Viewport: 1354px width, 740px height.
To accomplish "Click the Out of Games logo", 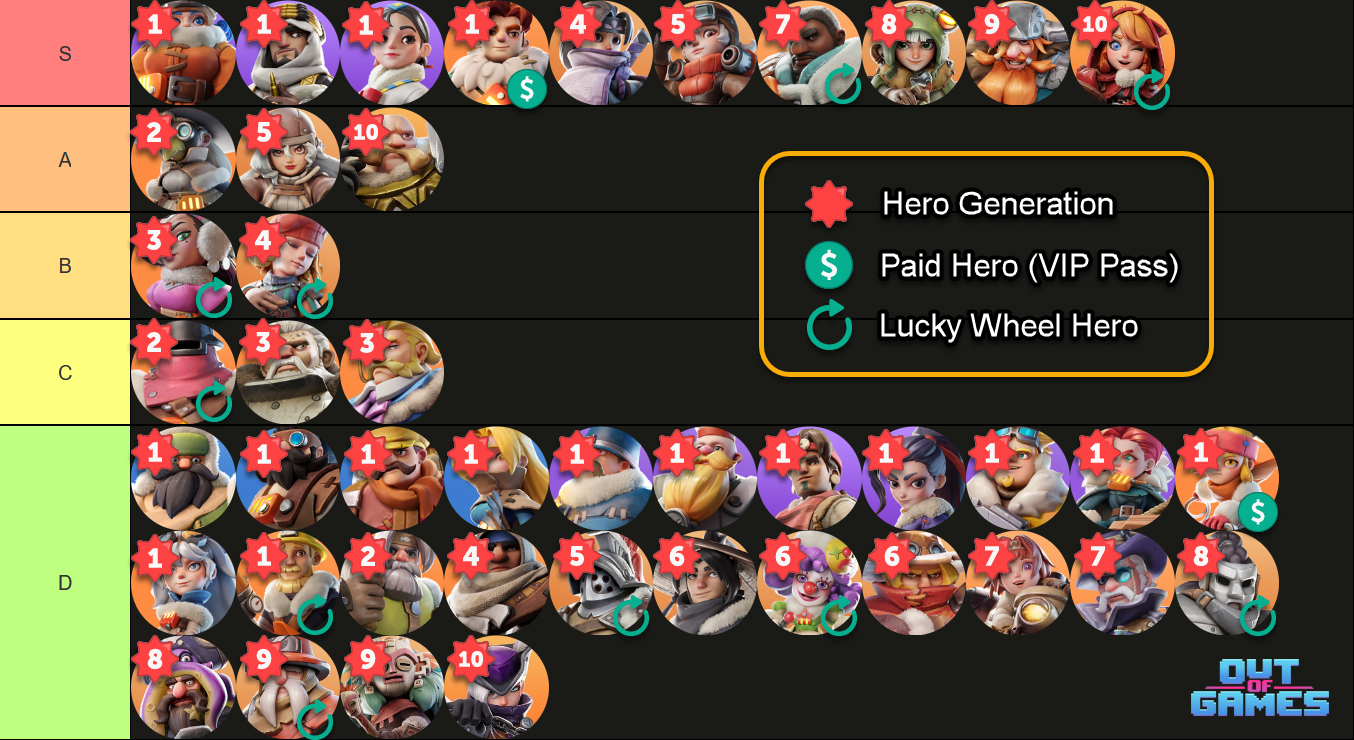I will [x=1260, y=687].
